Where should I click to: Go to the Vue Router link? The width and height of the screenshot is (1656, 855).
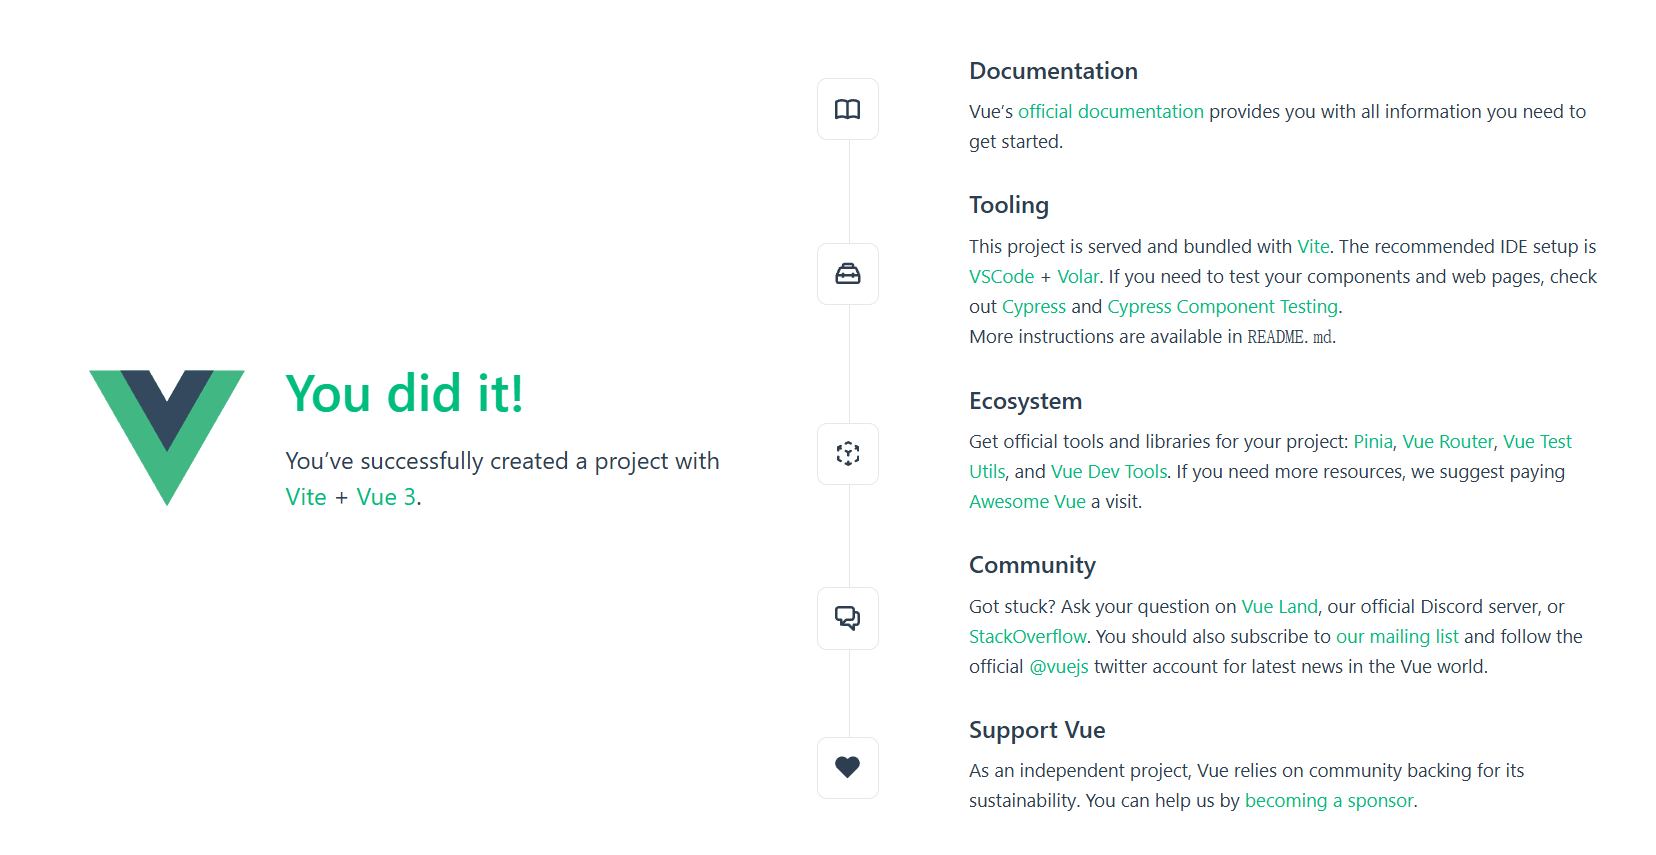1447,442
